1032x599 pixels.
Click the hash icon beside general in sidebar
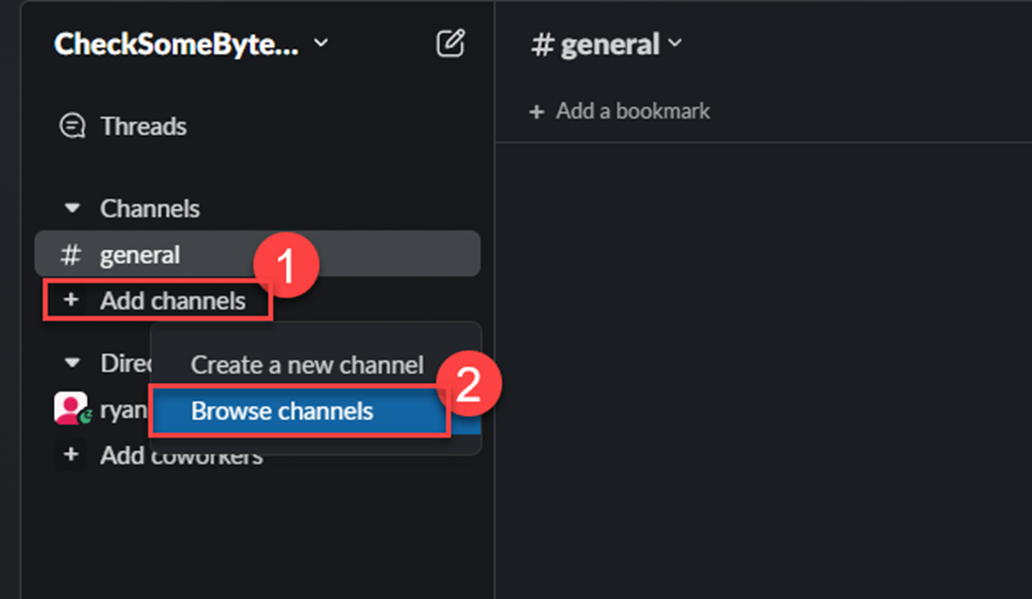[70, 255]
